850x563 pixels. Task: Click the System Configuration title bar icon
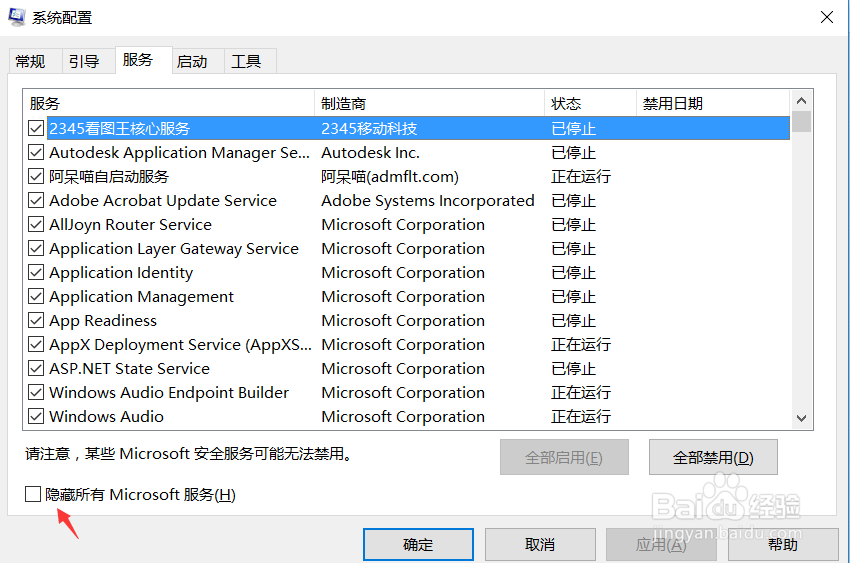16,17
